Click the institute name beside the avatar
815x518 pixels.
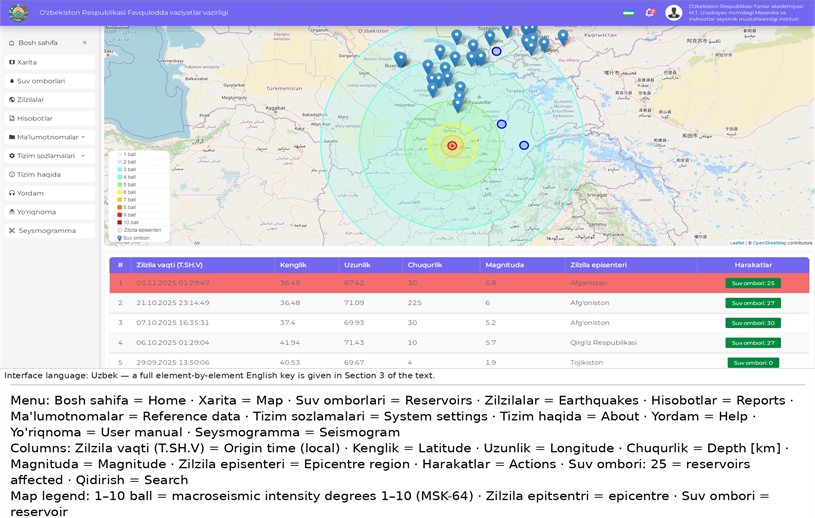click(746, 12)
